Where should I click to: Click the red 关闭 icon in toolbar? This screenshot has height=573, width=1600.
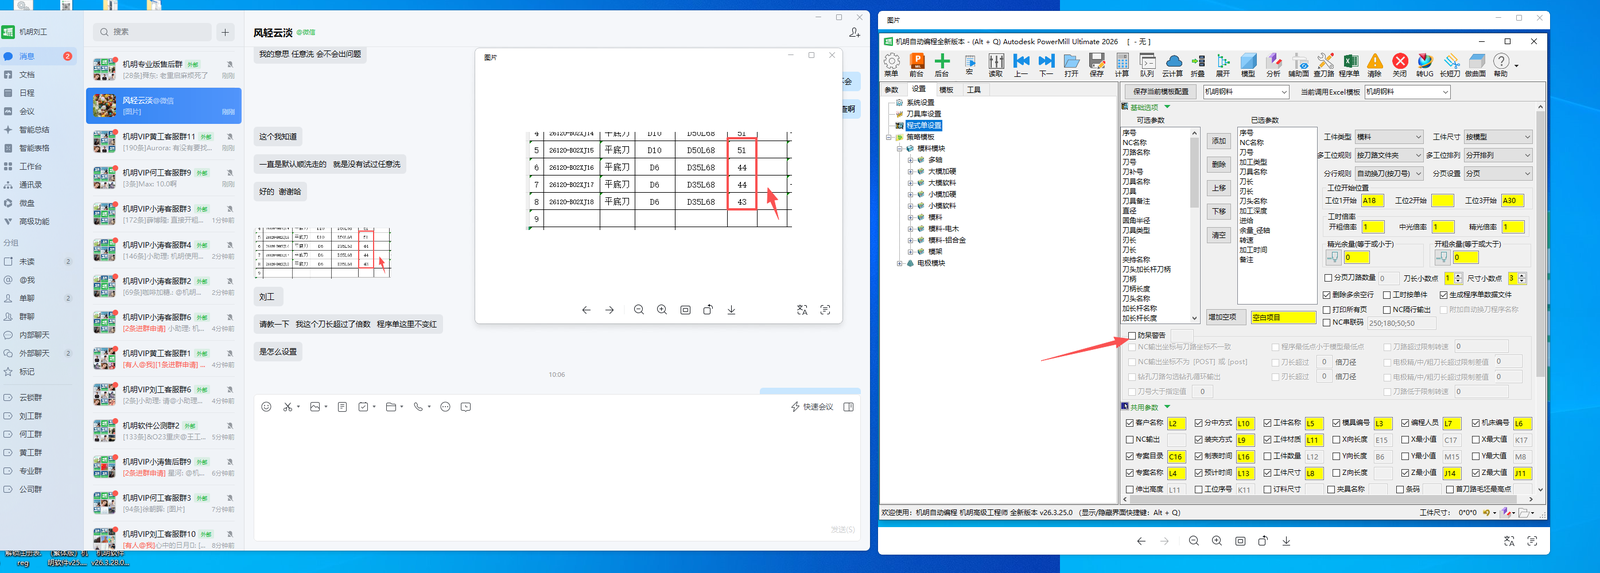[x=1400, y=63]
